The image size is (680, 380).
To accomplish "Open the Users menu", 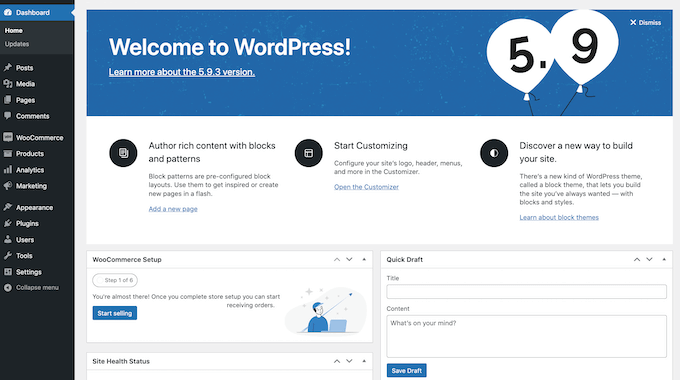I will (x=25, y=239).
